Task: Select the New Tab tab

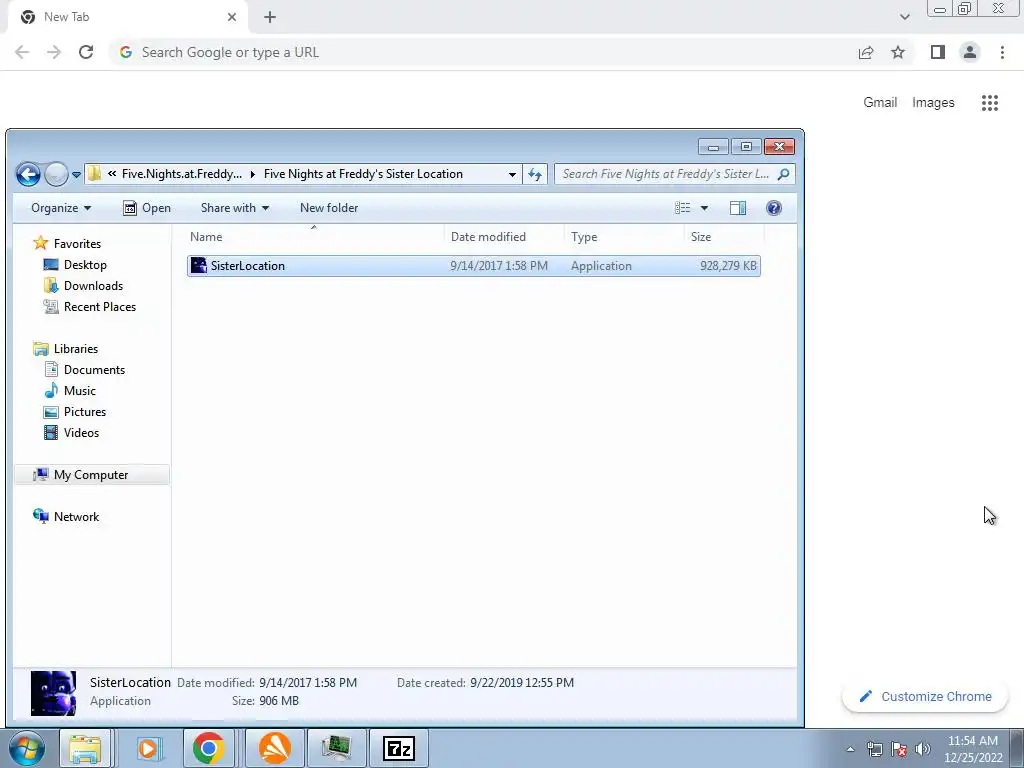Action: [127, 18]
